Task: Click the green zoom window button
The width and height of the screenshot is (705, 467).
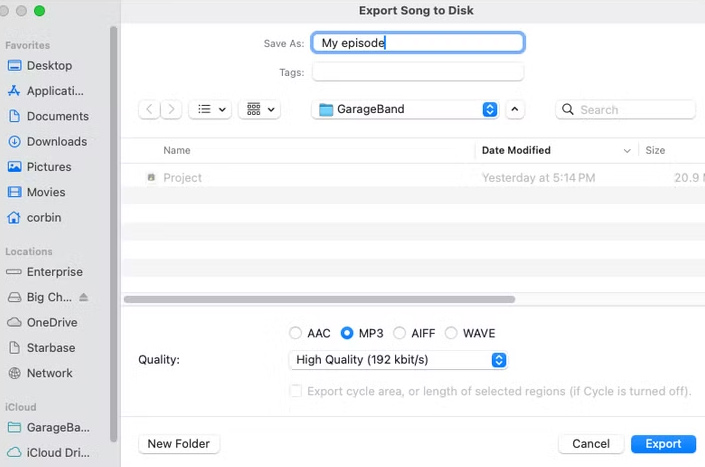Action: click(40, 11)
